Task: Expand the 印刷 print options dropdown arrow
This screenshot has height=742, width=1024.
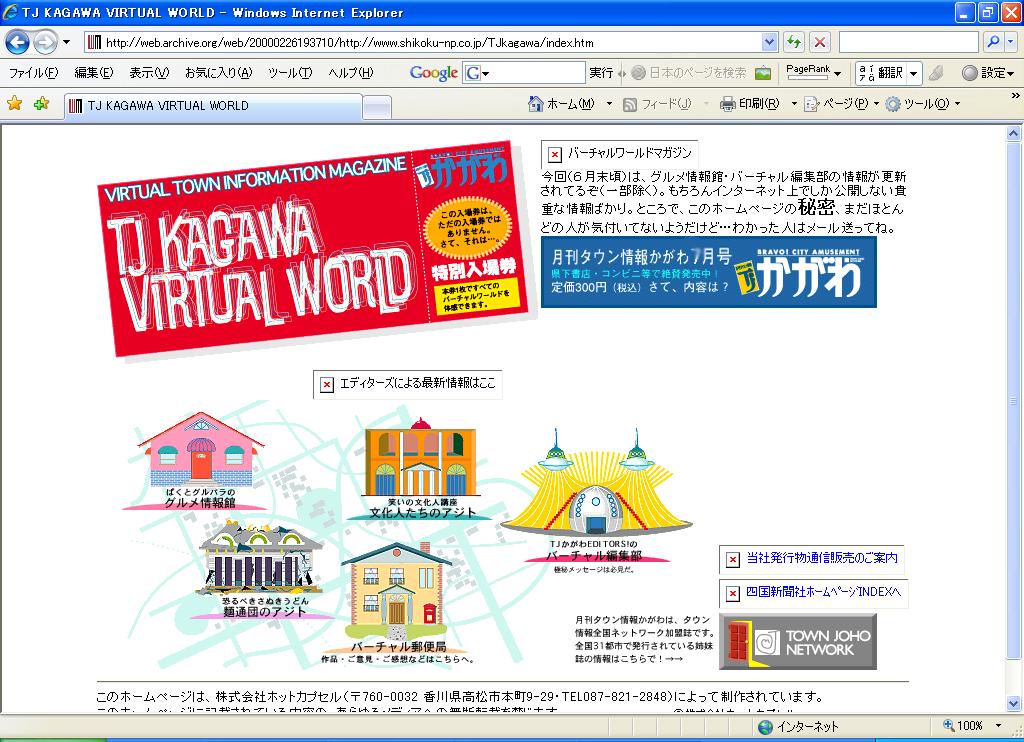Action: (794, 104)
